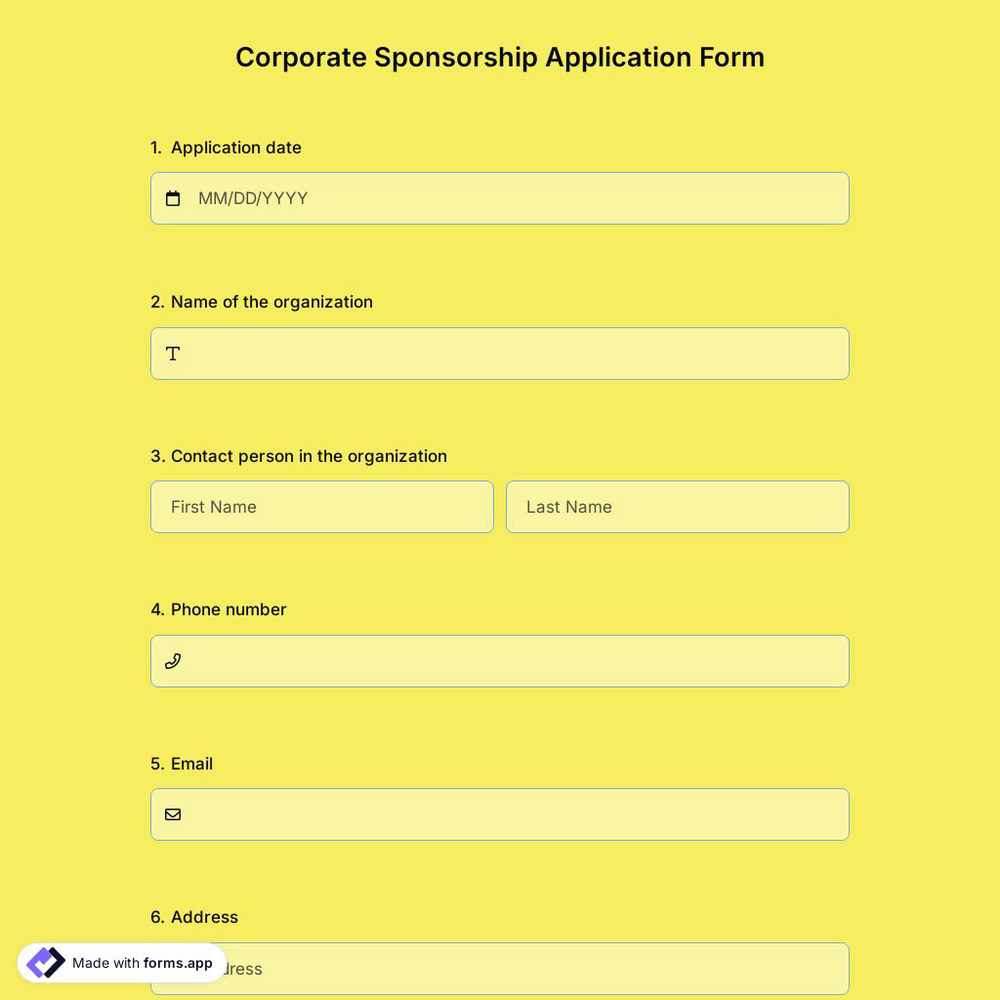Select the First Name input field
The height and width of the screenshot is (1000, 1000).
pos(321,507)
